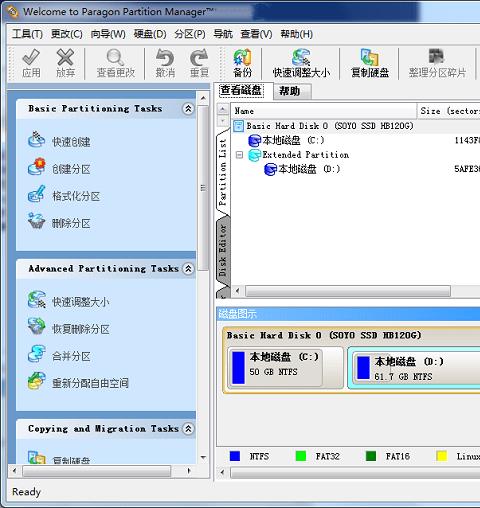Open the 更改(C) menu
This screenshot has height=508, width=480.
[67, 34]
